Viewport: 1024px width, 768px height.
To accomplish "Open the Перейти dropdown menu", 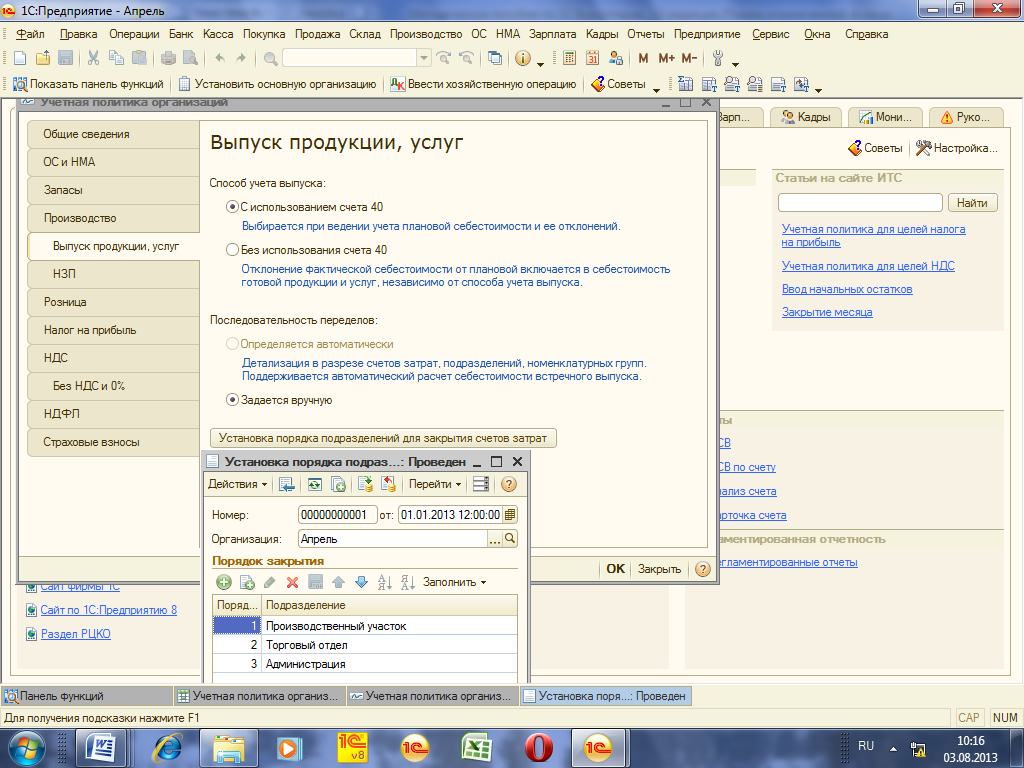I will [435, 484].
